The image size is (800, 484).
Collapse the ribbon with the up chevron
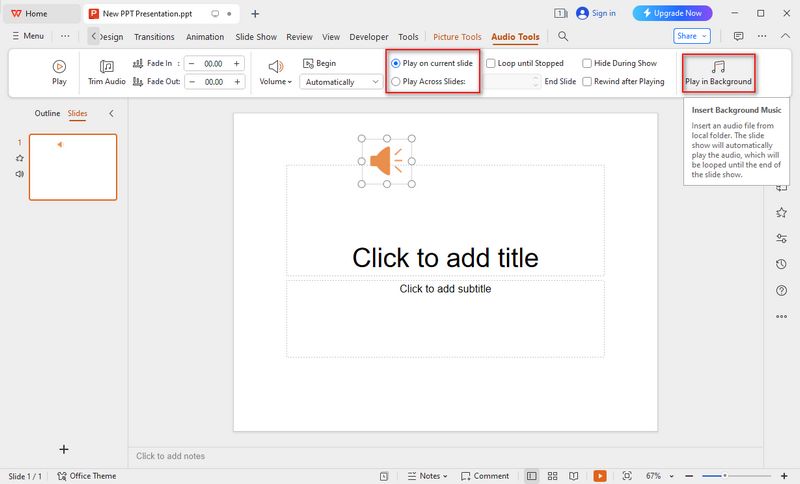point(785,36)
